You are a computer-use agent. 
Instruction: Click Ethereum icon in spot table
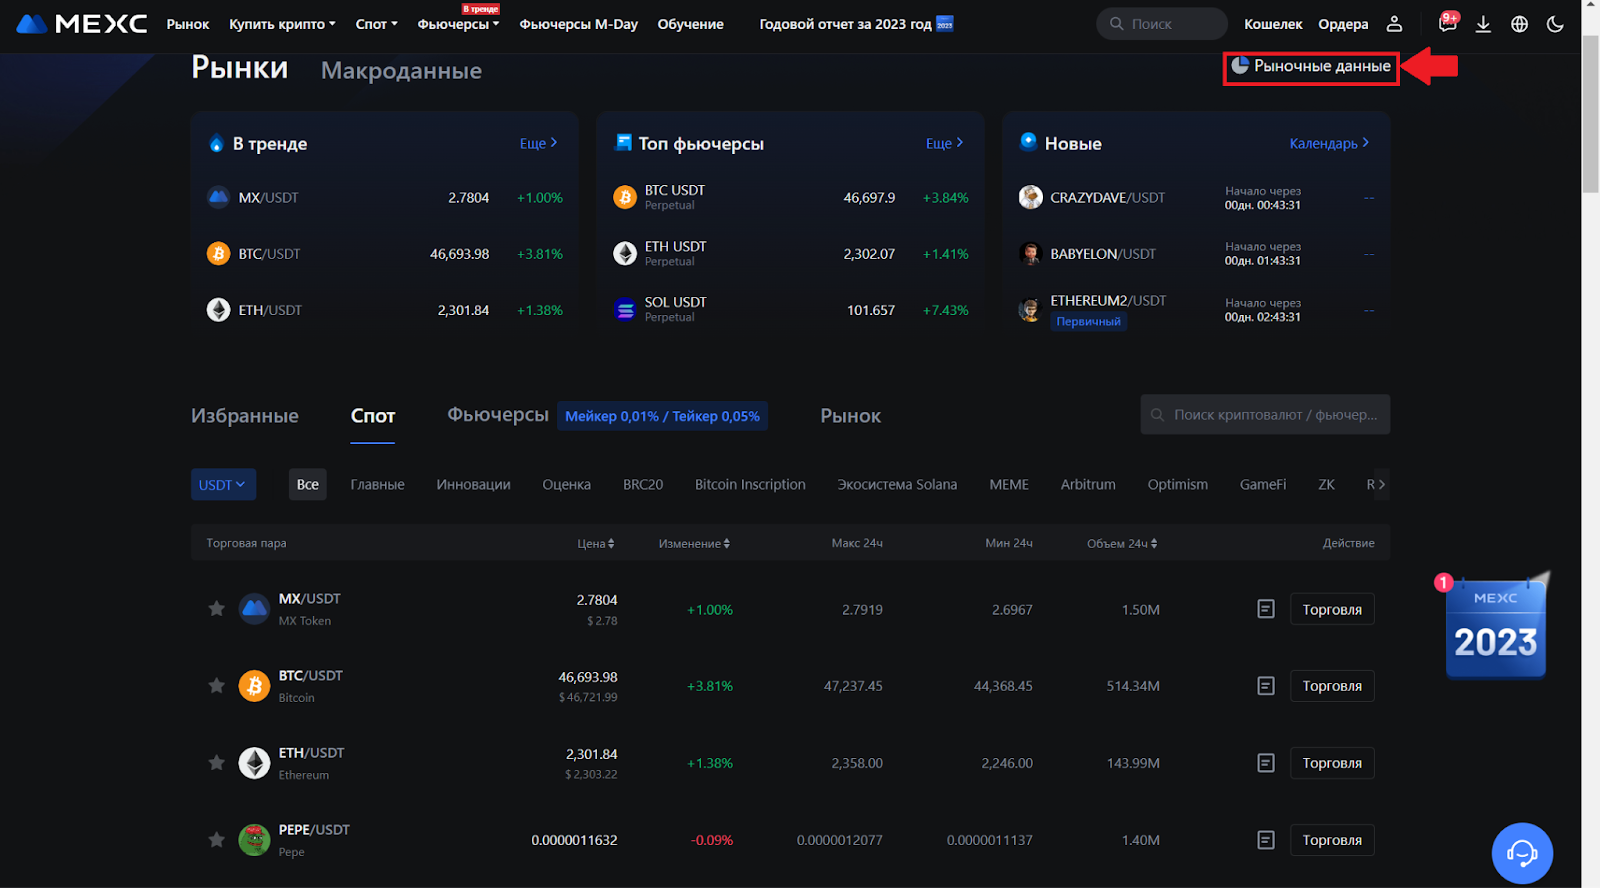[254, 763]
